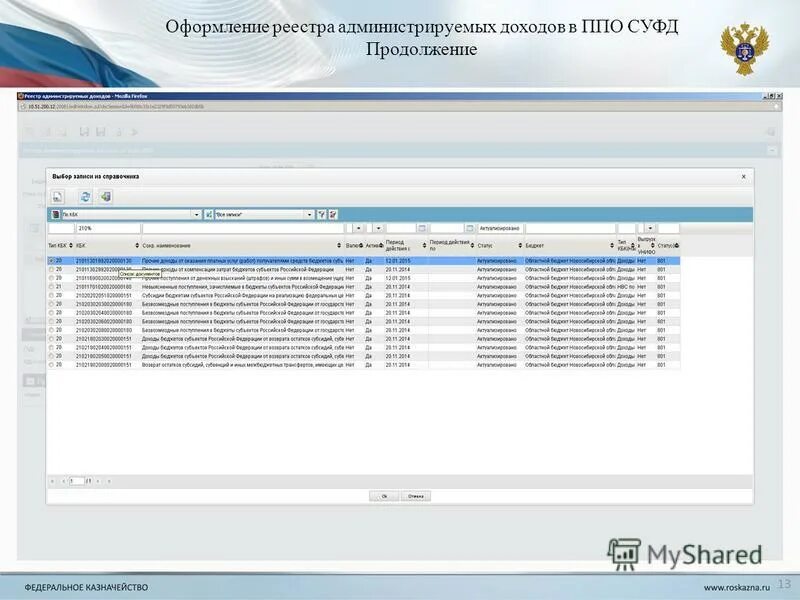Viewport: 800px width, 600px height.
Task: Open calendar for Период действия с filter
Action: pos(421,229)
